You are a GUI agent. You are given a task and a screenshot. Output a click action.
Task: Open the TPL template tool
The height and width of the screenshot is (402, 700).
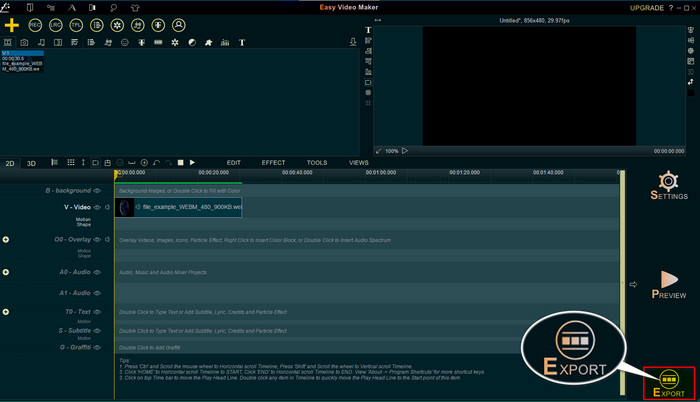tap(76, 25)
